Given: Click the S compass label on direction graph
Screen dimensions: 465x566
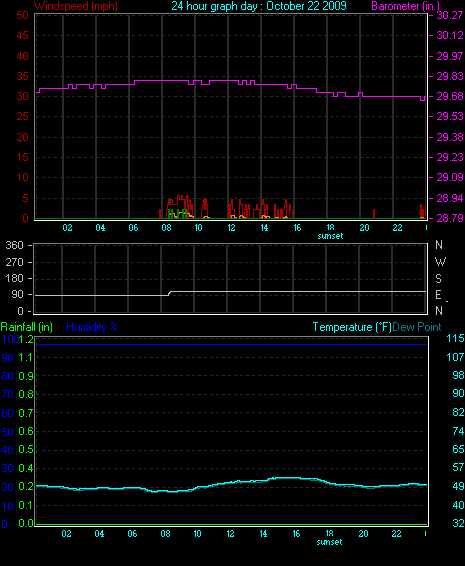Looking at the screenshot, I should pos(438,279).
